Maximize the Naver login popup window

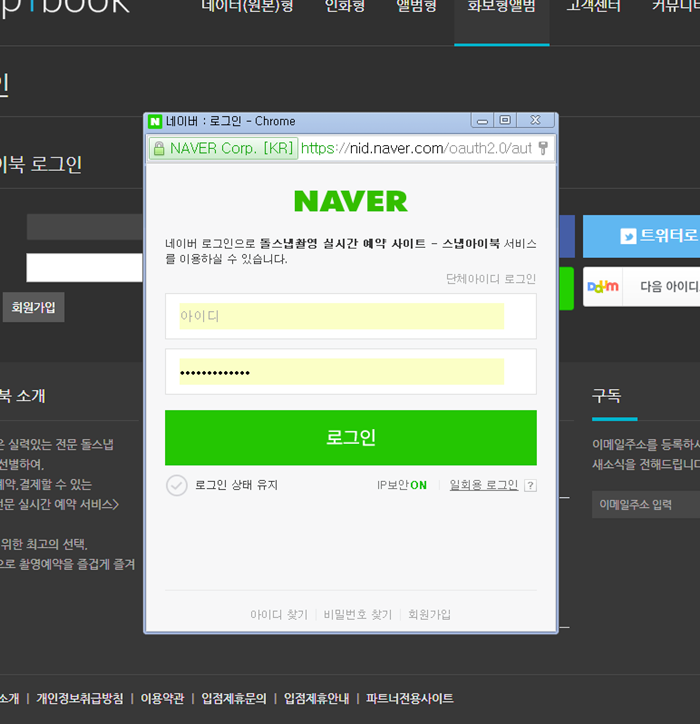[505, 121]
